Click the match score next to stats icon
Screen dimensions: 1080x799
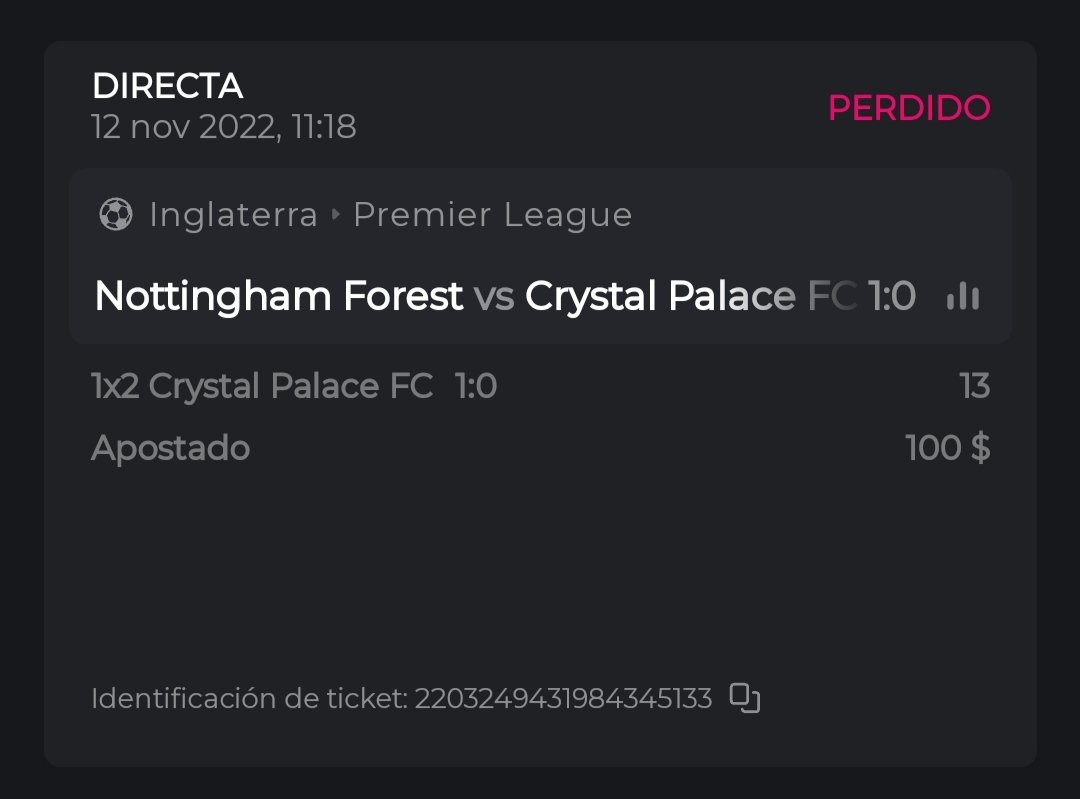891,296
